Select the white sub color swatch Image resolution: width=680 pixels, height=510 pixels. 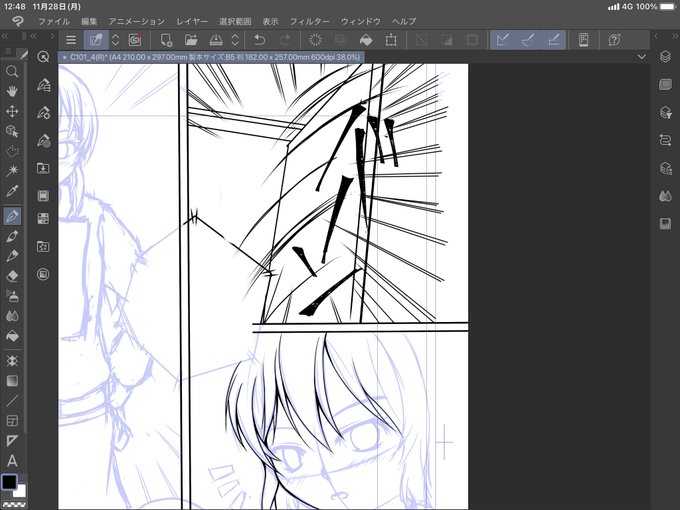[x=20, y=492]
